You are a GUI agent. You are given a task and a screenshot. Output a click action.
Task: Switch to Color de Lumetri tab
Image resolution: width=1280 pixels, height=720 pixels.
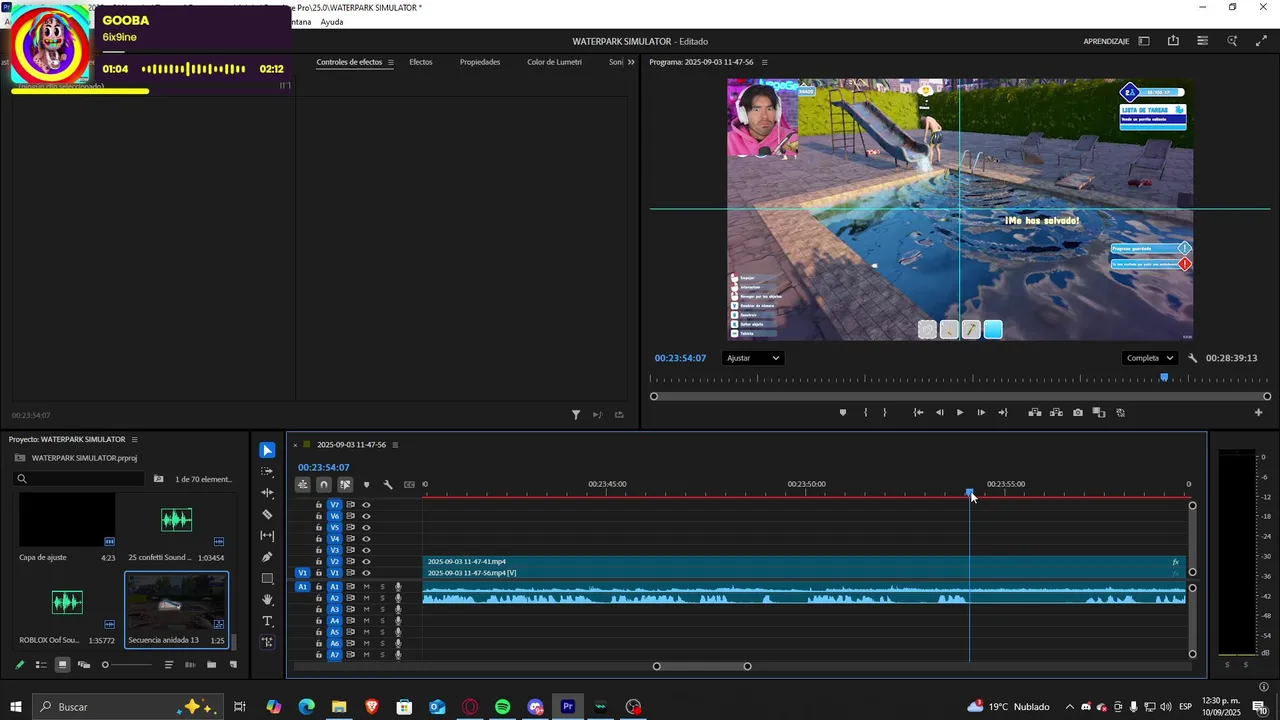pos(554,62)
